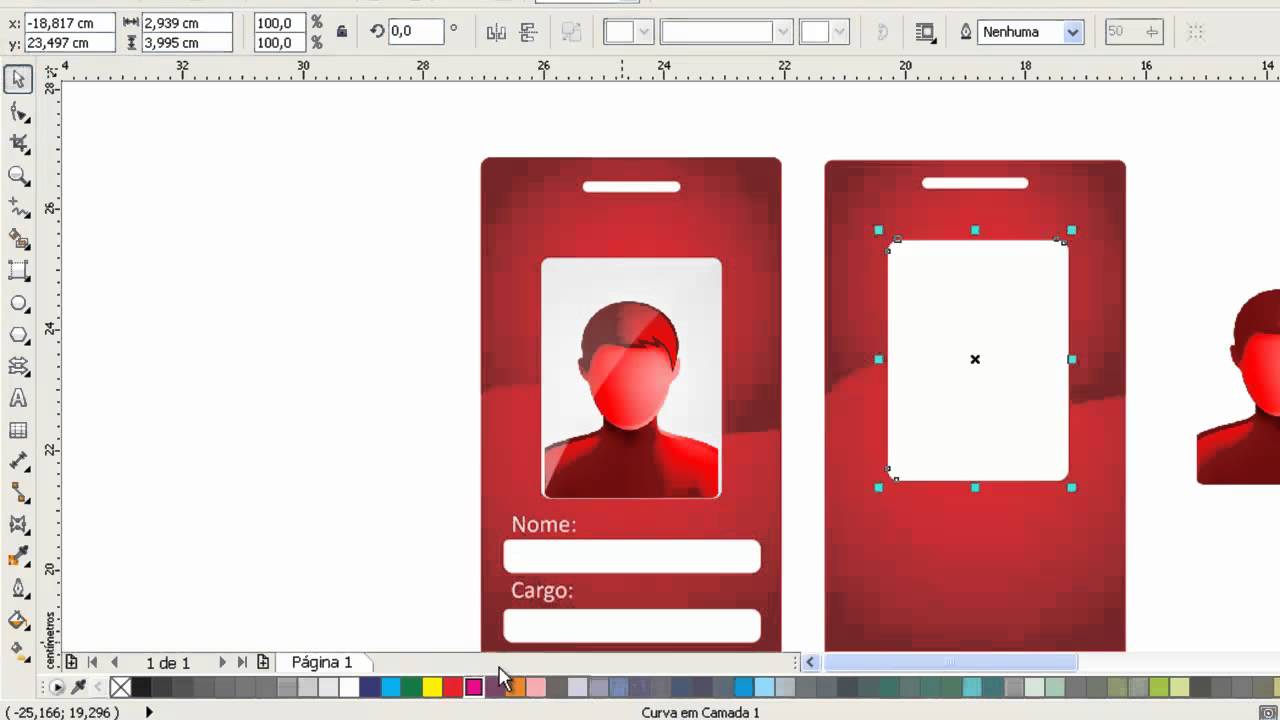Screen dimensions: 1280x720
Task: Select the Connector tool
Action: click(18, 493)
